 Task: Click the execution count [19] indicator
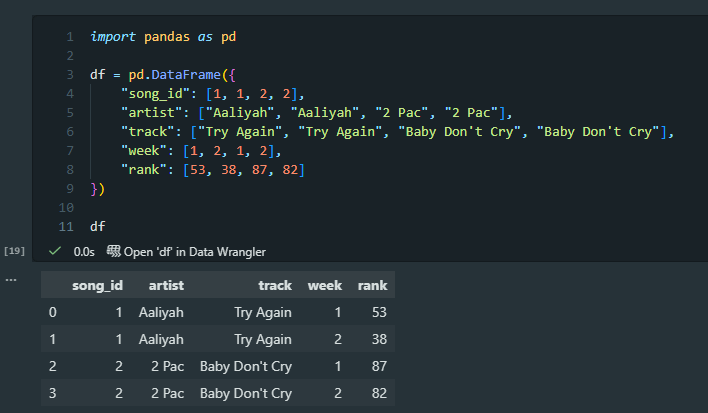[x=15, y=249]
